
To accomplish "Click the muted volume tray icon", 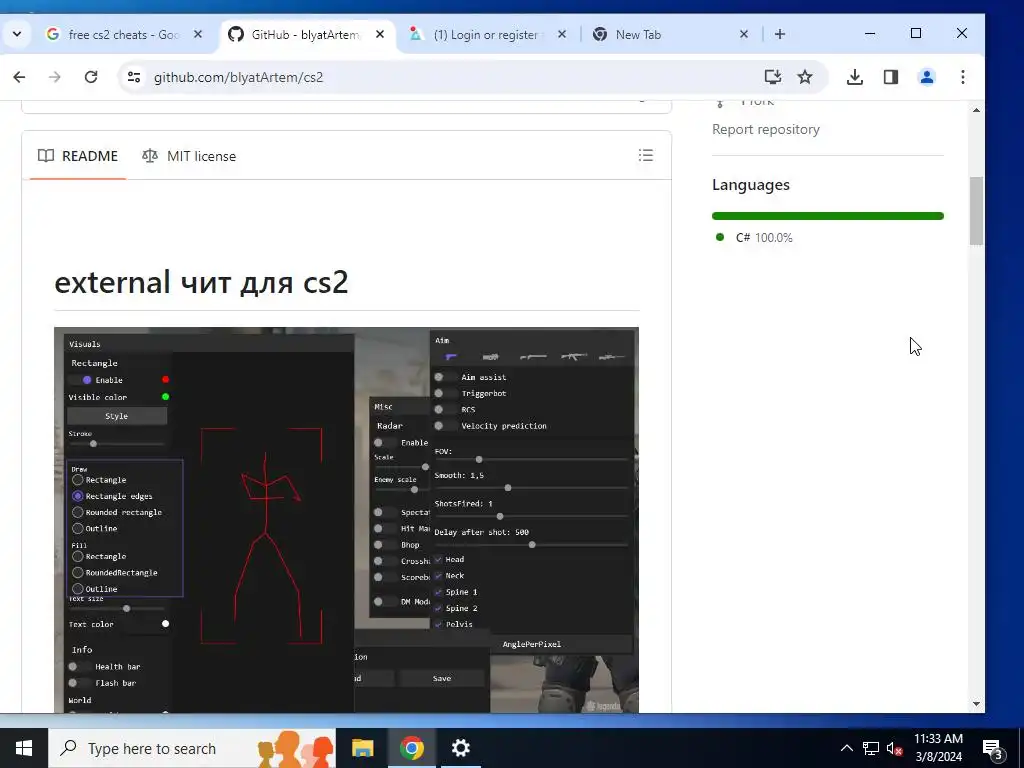I will 895,748.
